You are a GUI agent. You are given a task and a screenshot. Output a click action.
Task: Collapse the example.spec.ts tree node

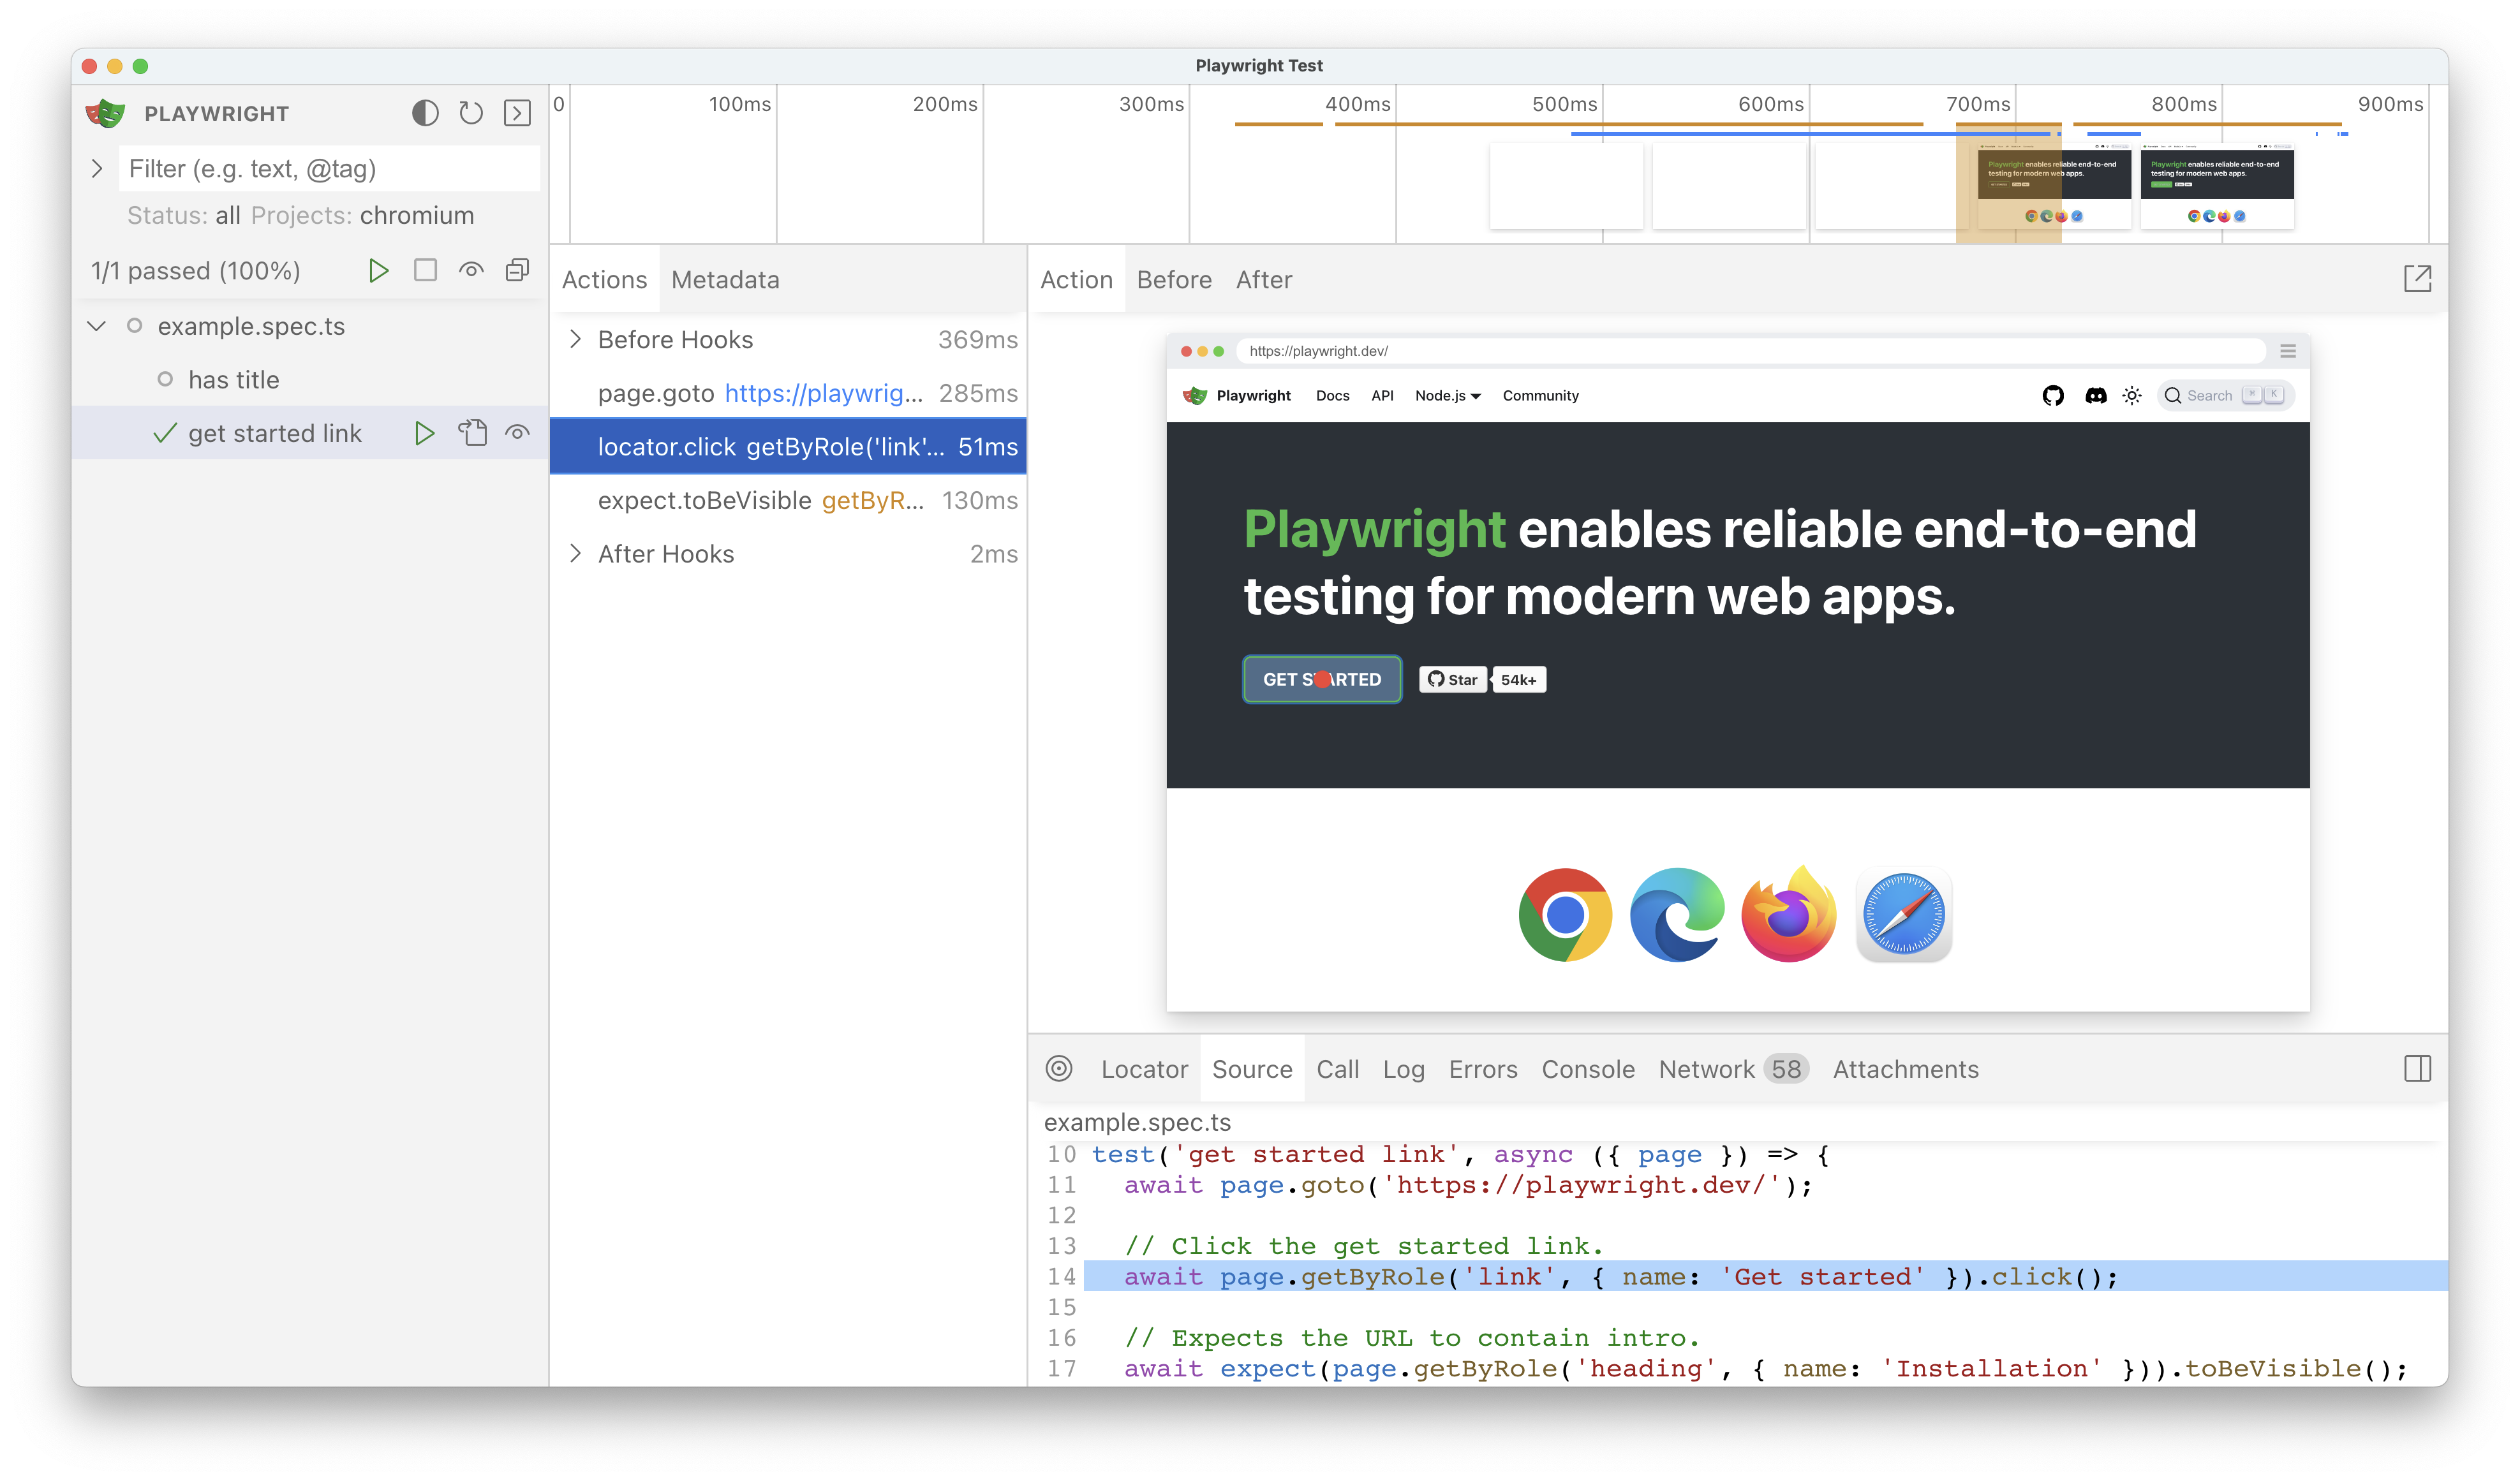click(97, 326)
